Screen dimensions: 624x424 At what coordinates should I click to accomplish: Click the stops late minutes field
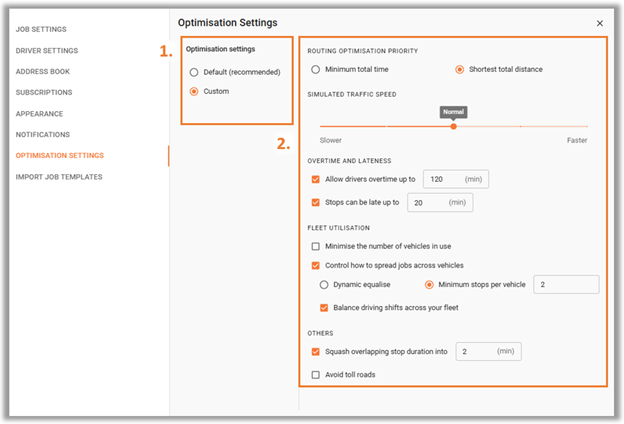pyautogui.click(x=440, y=202)
